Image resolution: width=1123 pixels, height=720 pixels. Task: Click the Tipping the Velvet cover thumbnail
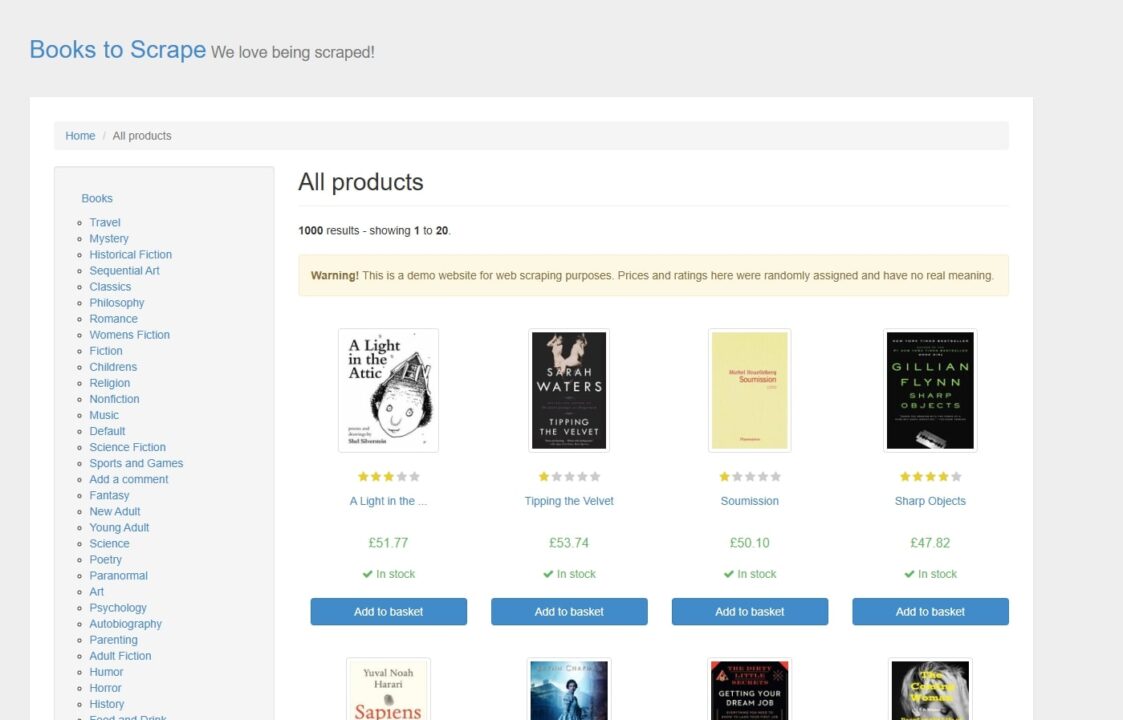click(x=569, y=389)
